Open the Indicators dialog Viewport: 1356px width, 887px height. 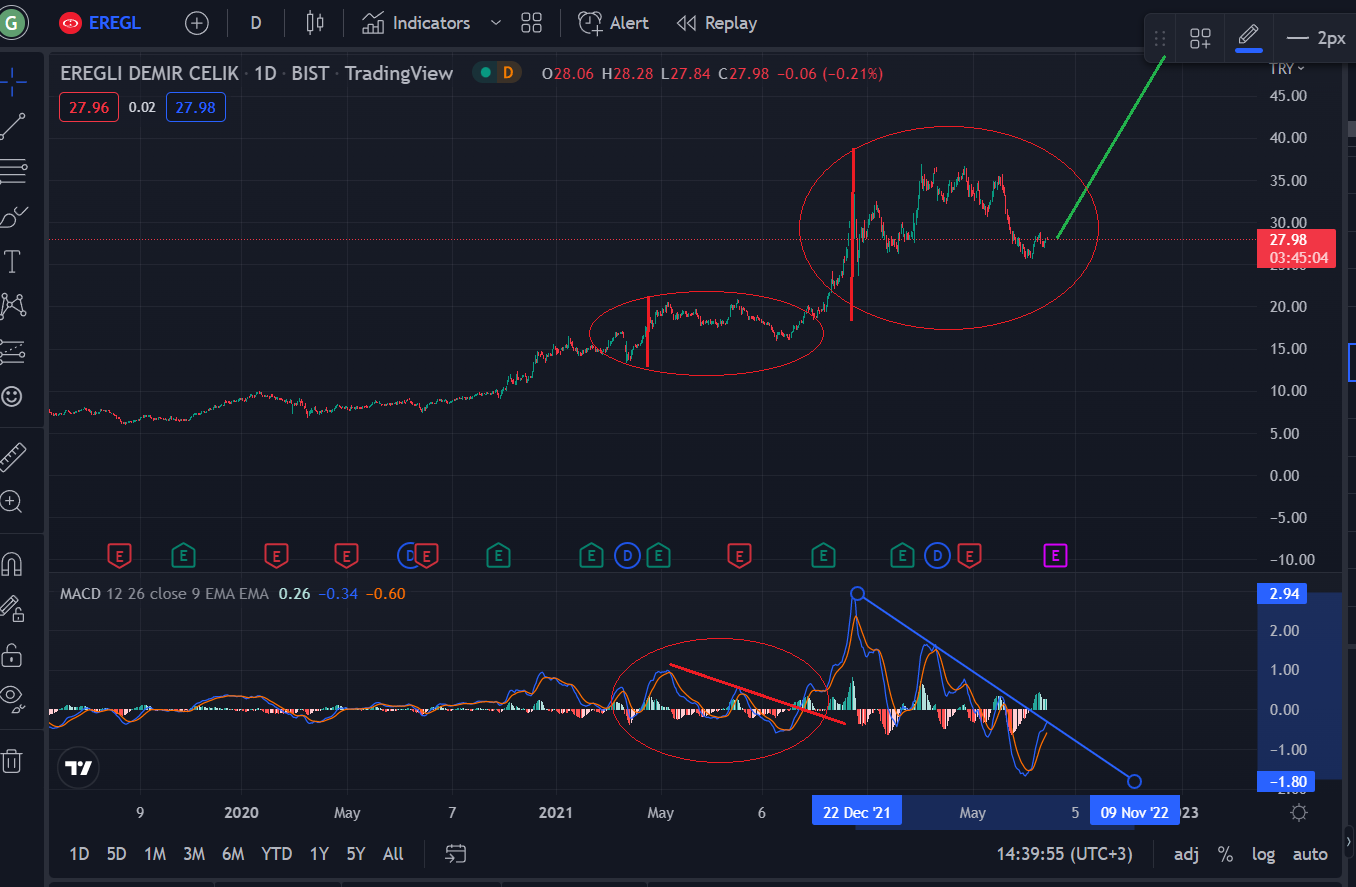(416, 23)
